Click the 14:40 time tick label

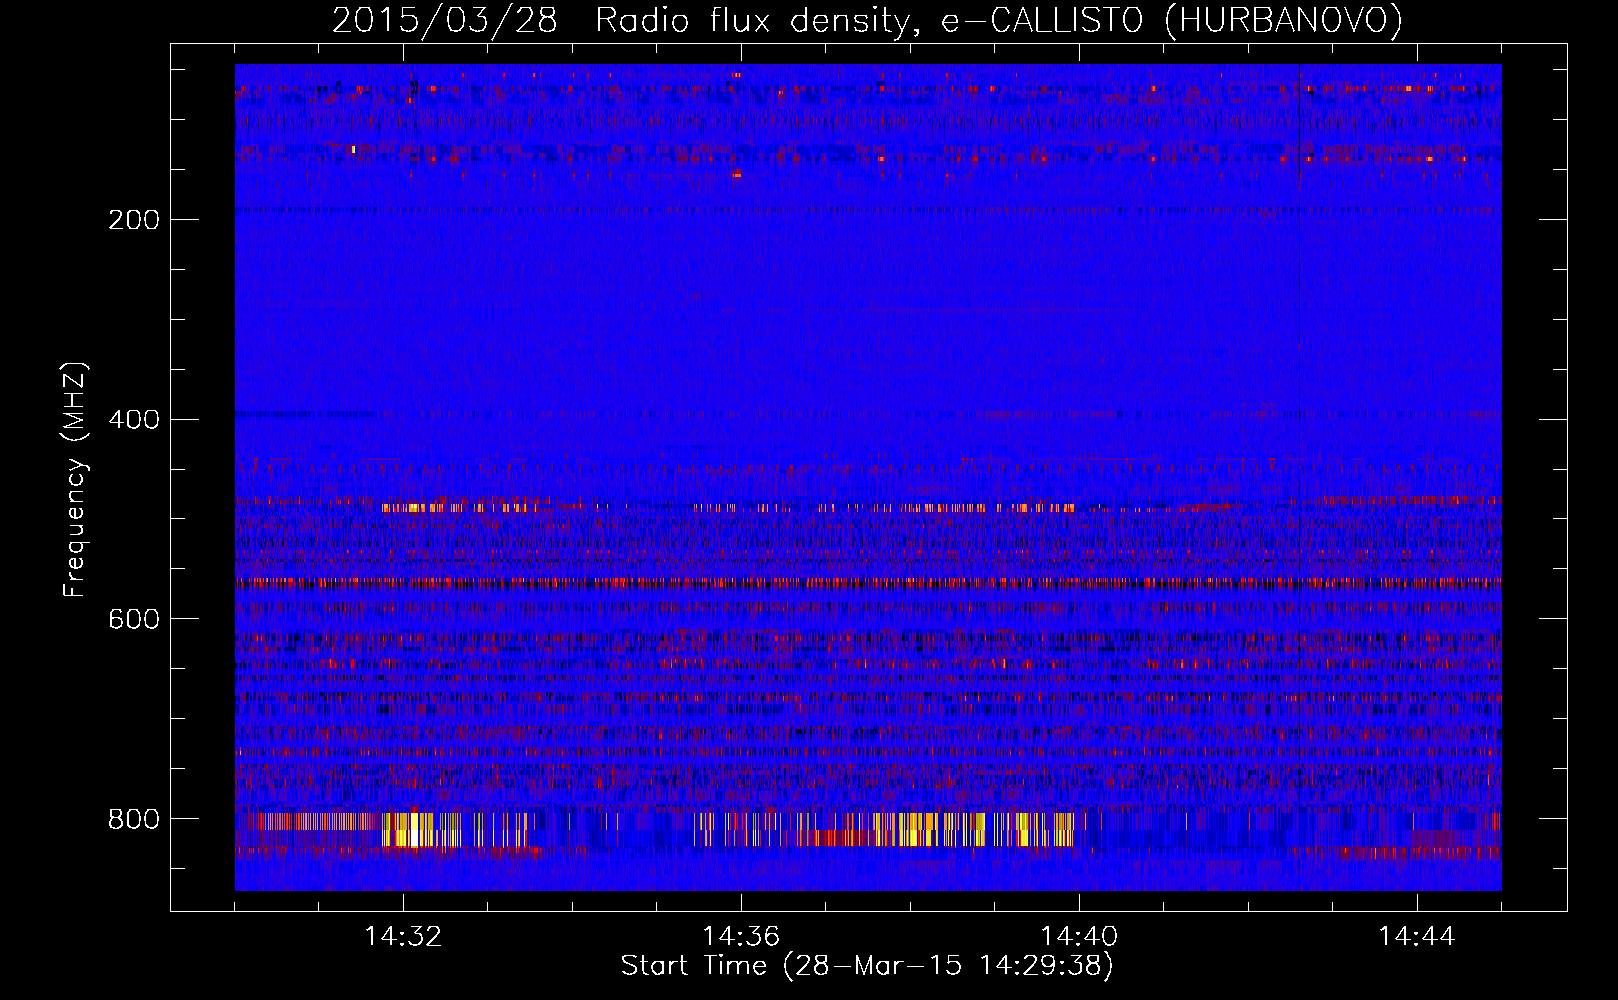coord(1079,937)
